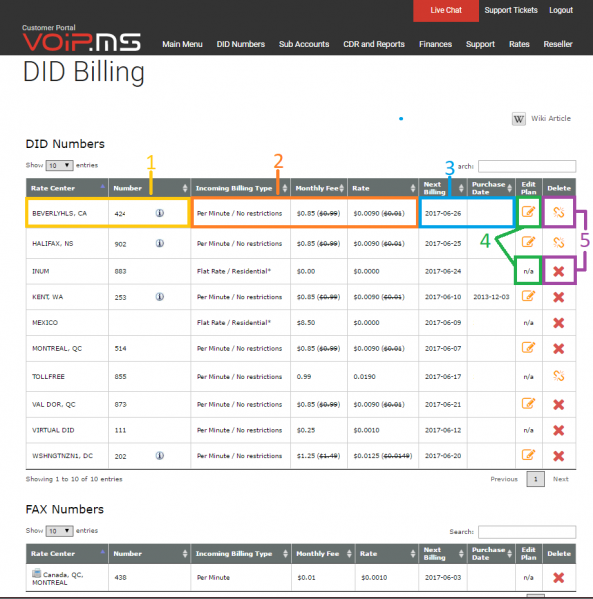Delete the INUM 883 DID

[559, 272]
